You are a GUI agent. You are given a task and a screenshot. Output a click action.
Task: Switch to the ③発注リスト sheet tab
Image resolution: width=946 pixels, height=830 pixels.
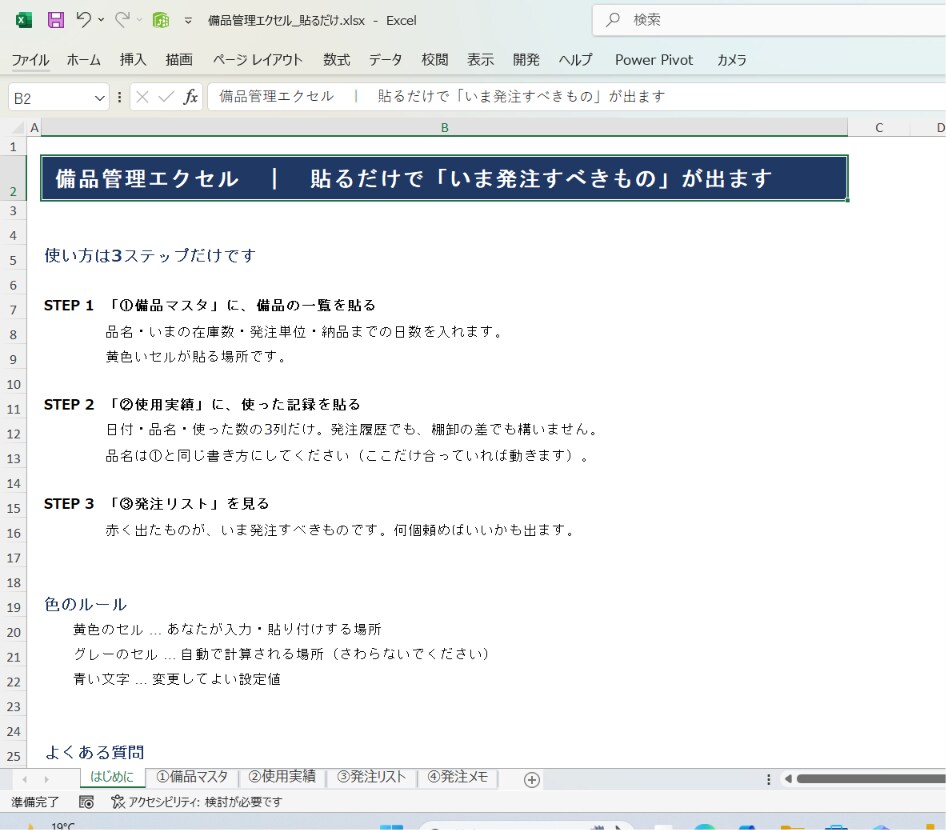[x=371, y=777]
